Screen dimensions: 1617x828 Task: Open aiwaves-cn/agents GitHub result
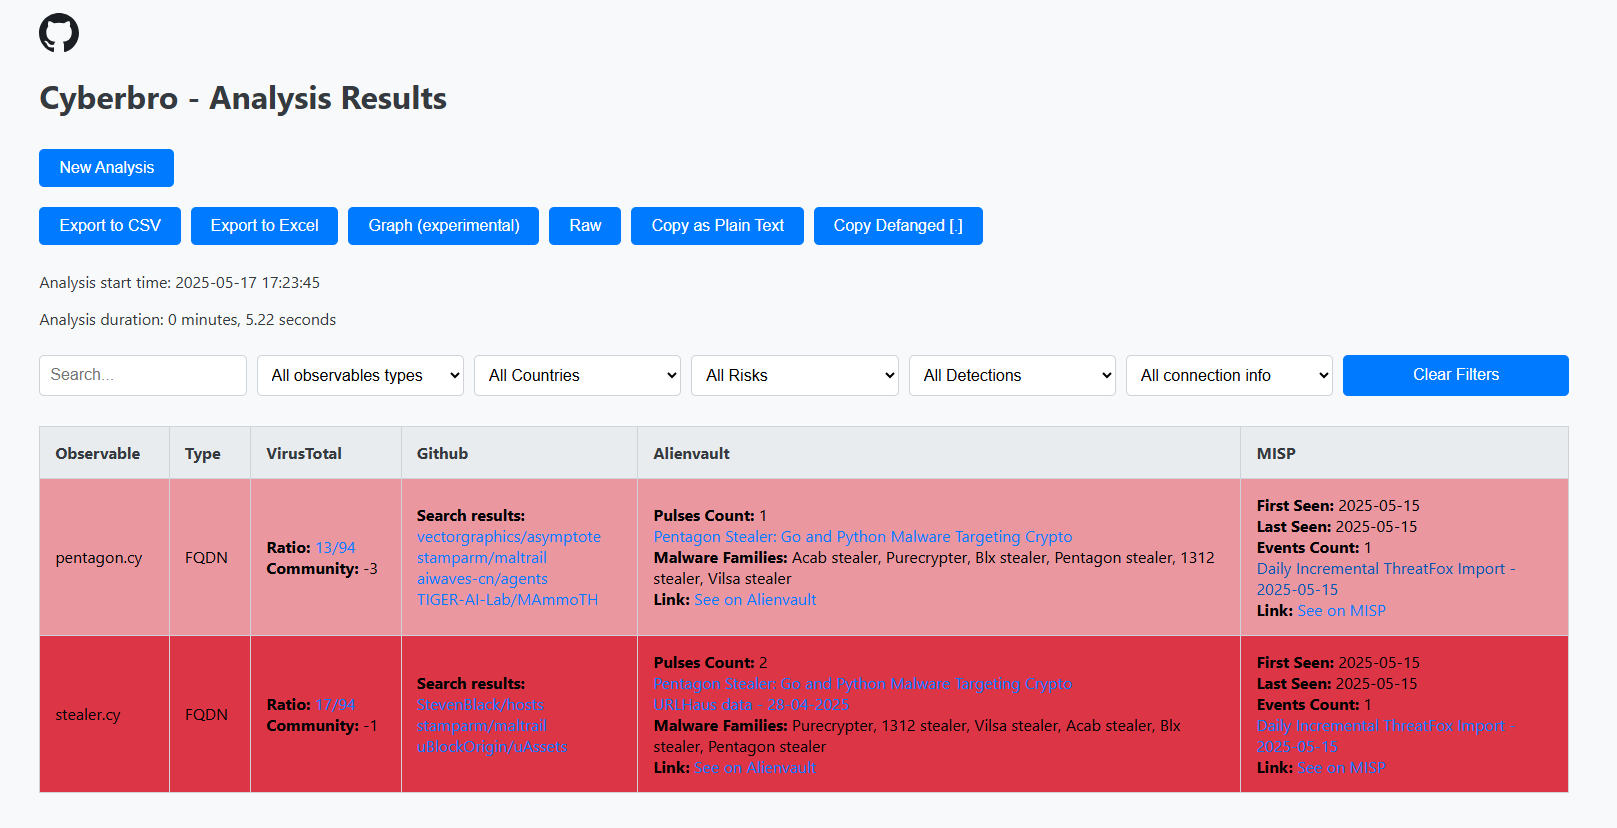[x=482, y=579]
